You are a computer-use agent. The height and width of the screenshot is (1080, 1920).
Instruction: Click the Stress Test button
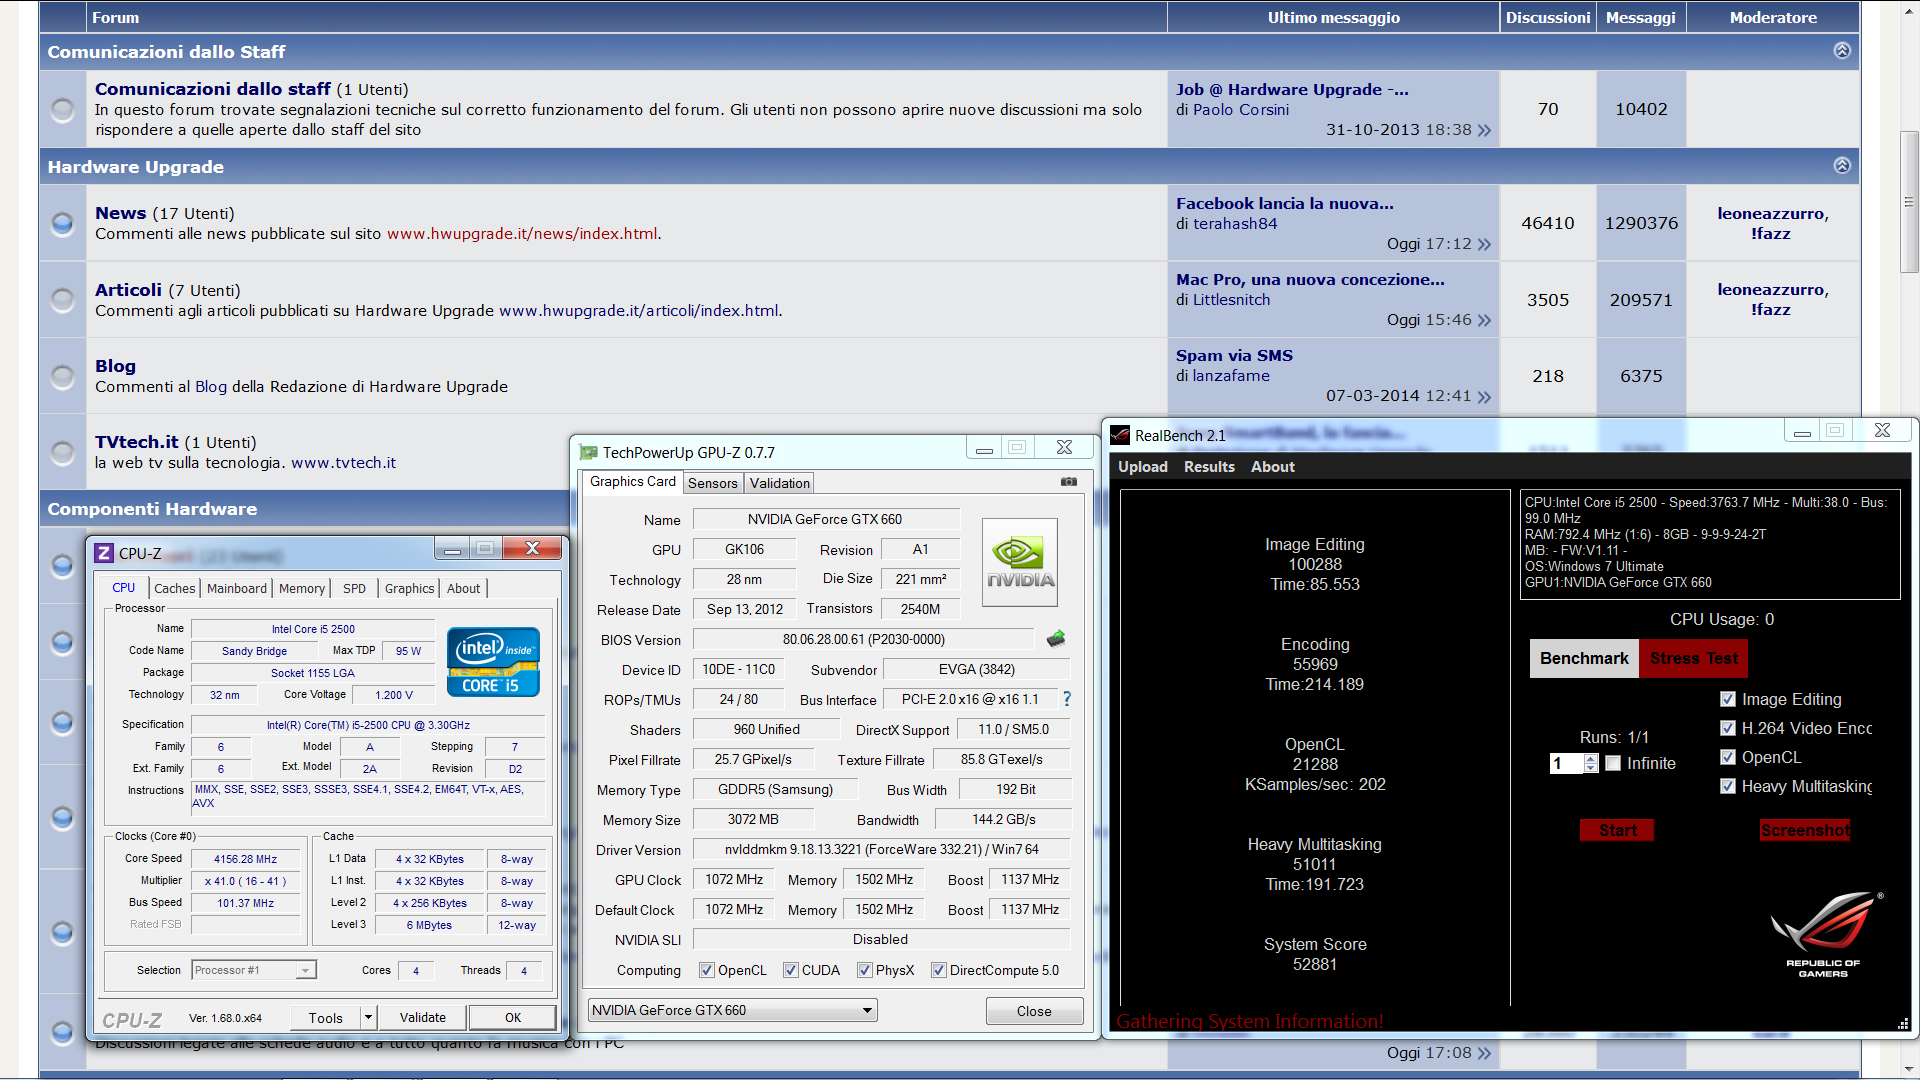point(1693,658)
